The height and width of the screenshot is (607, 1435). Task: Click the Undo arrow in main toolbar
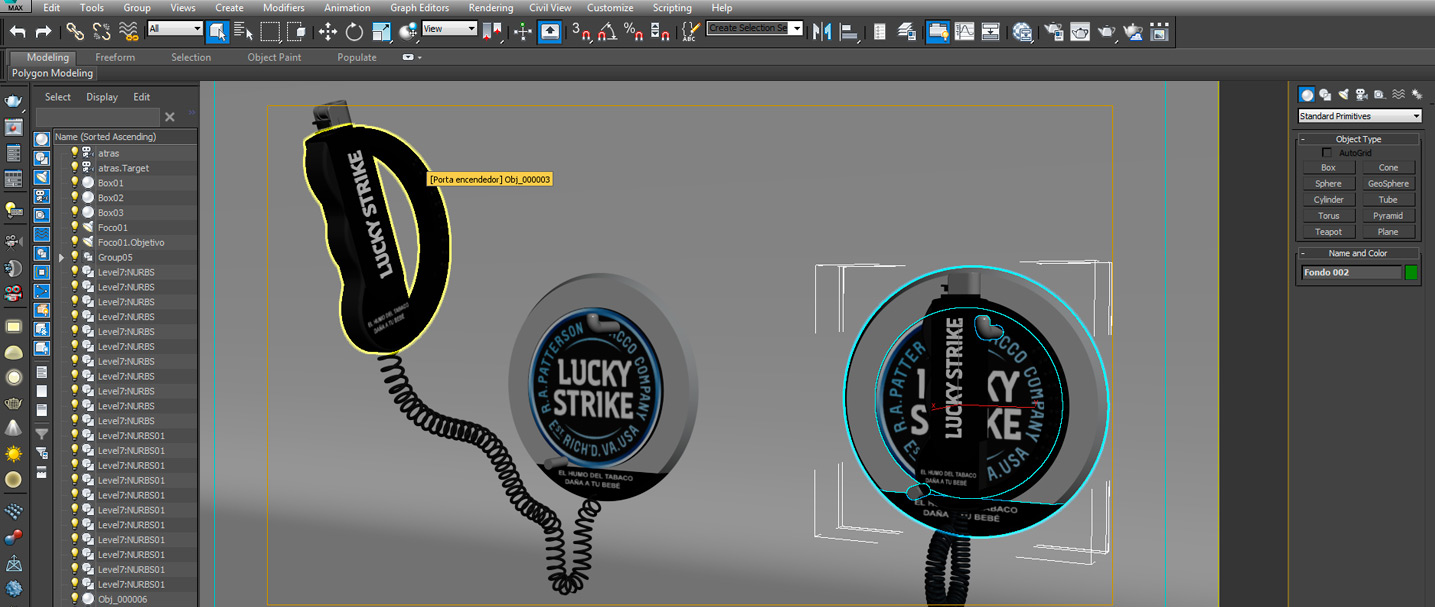point(17,32)
